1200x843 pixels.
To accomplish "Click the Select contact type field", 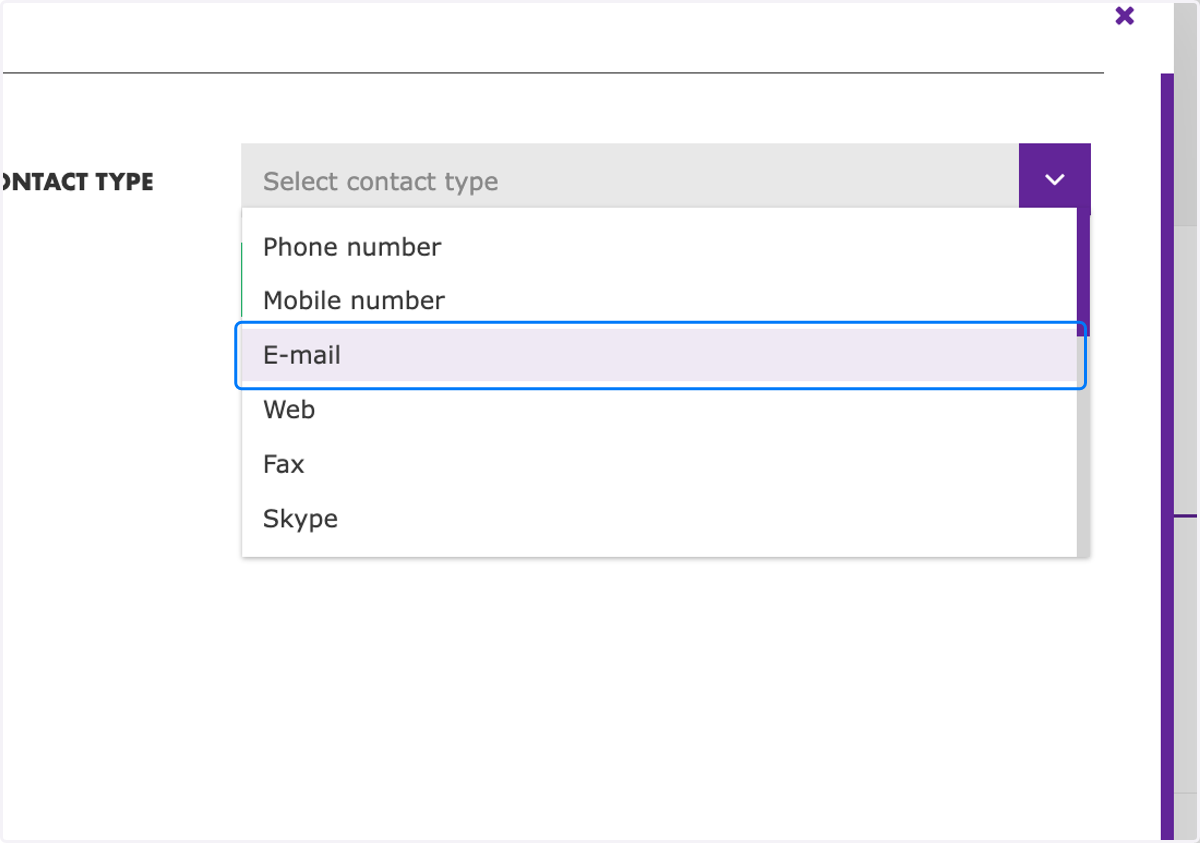I will click(x=630, y=180).
